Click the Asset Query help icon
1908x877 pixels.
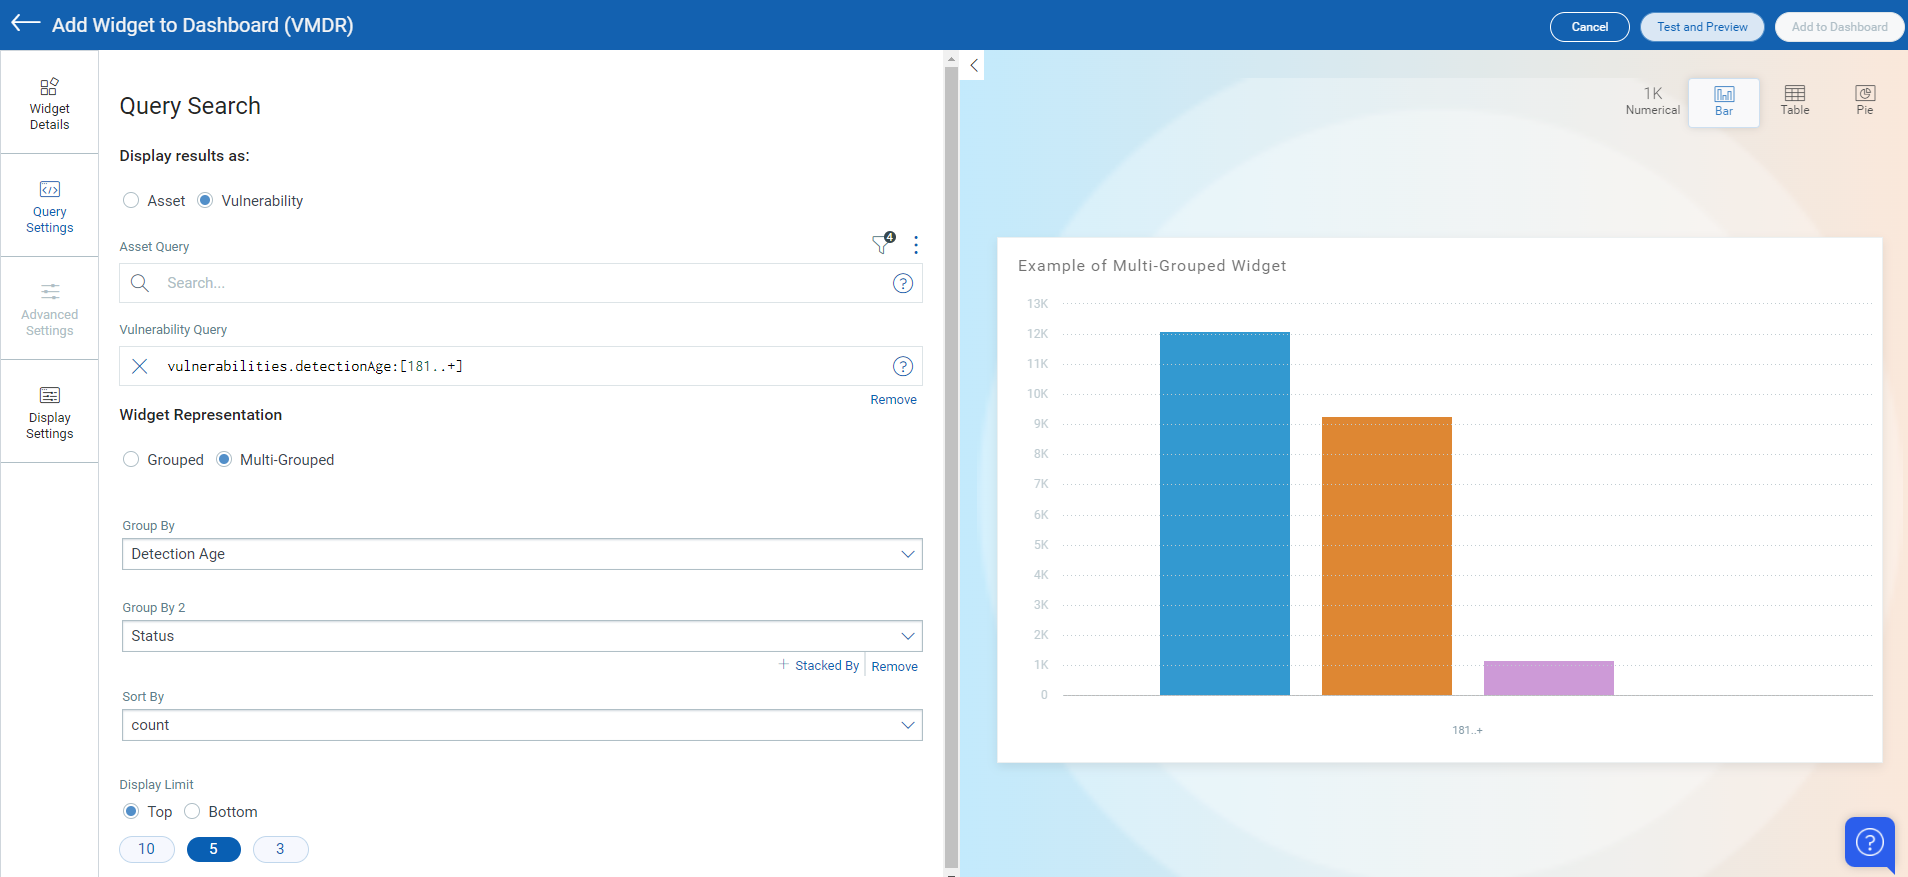(902, 283)
